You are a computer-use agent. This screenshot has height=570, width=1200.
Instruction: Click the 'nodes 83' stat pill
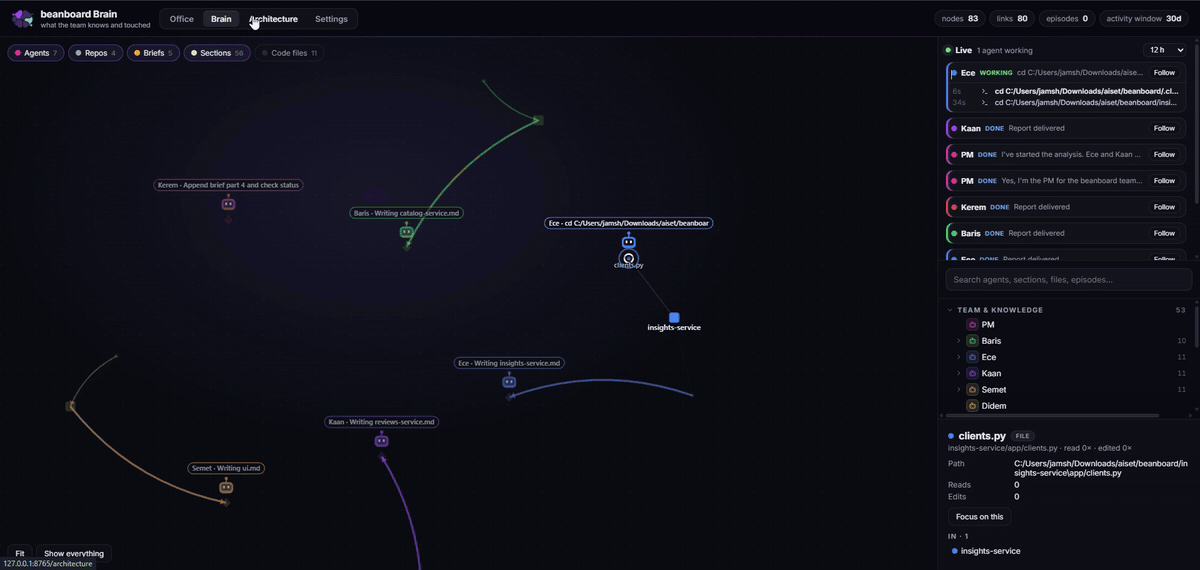point(959,18)
